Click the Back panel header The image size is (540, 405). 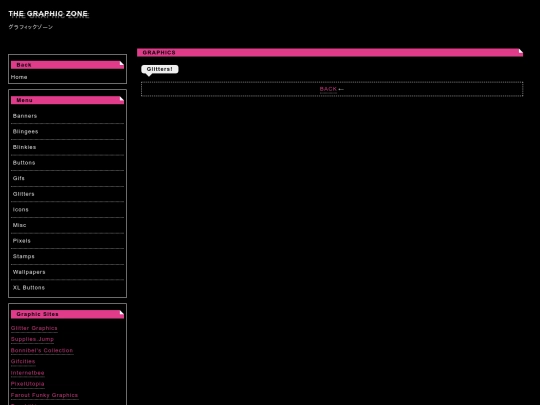(68, 65)
